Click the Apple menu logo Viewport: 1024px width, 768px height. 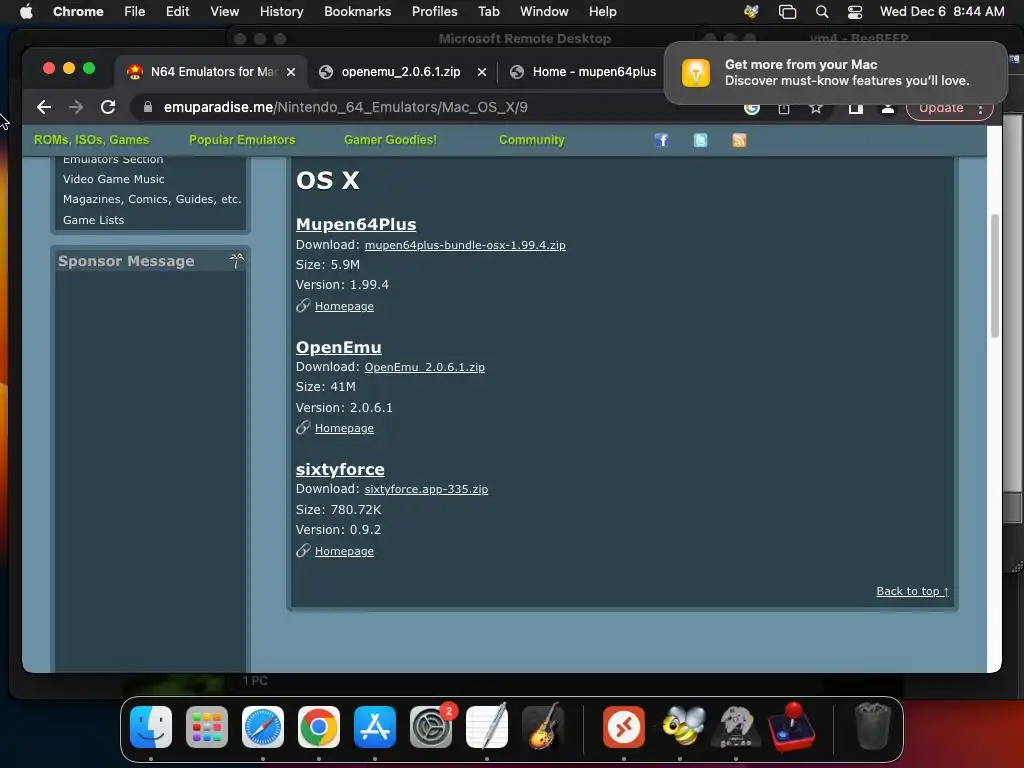coord(26,12)
